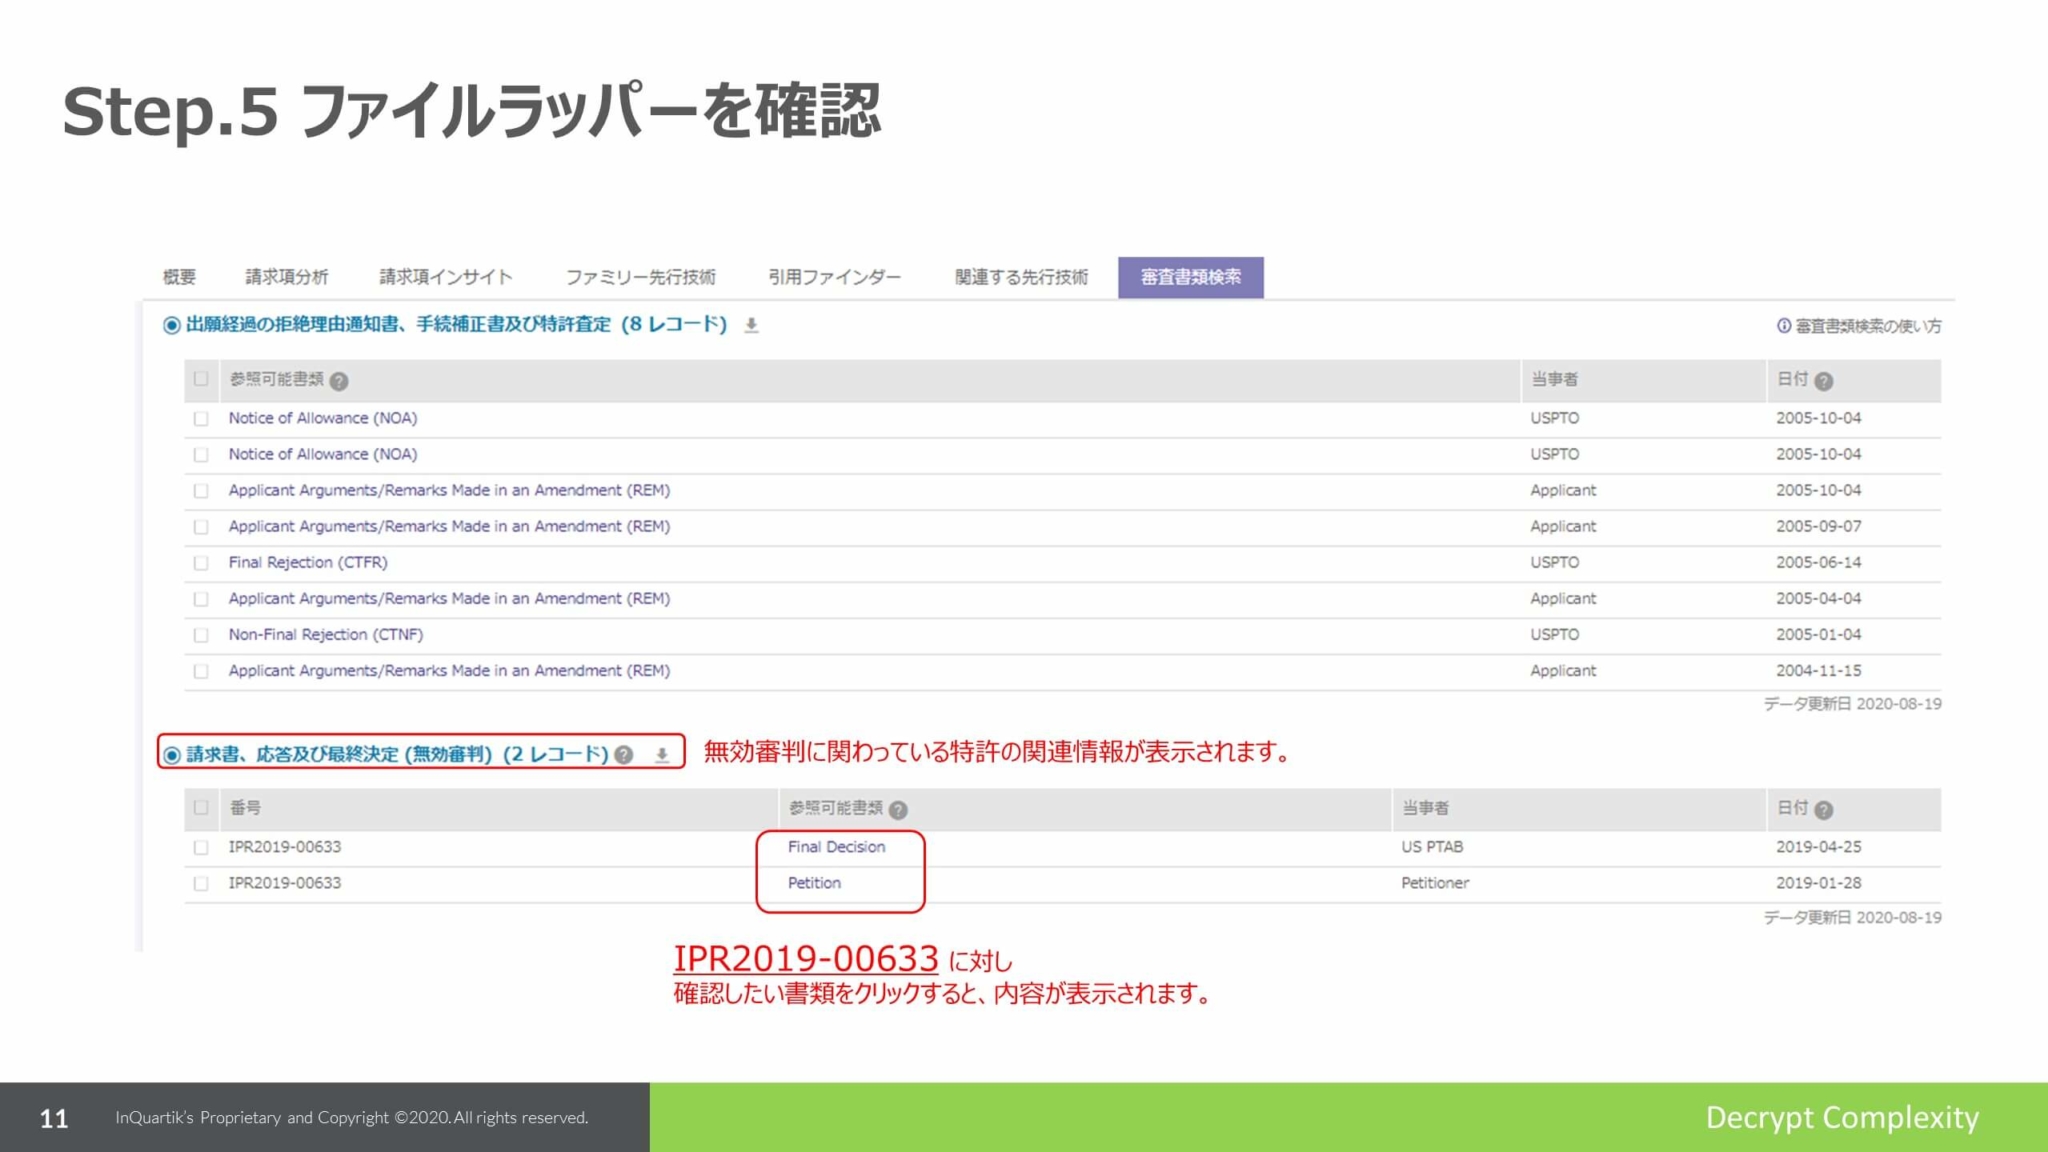Select the 審査書類検索 tab
2048x1152 pixels.
1191,277
